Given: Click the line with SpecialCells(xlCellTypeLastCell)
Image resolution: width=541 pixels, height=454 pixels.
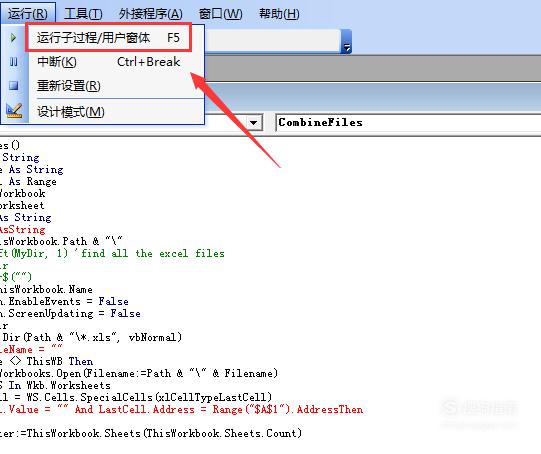Looking at the screenshot, I should (136, 397).
